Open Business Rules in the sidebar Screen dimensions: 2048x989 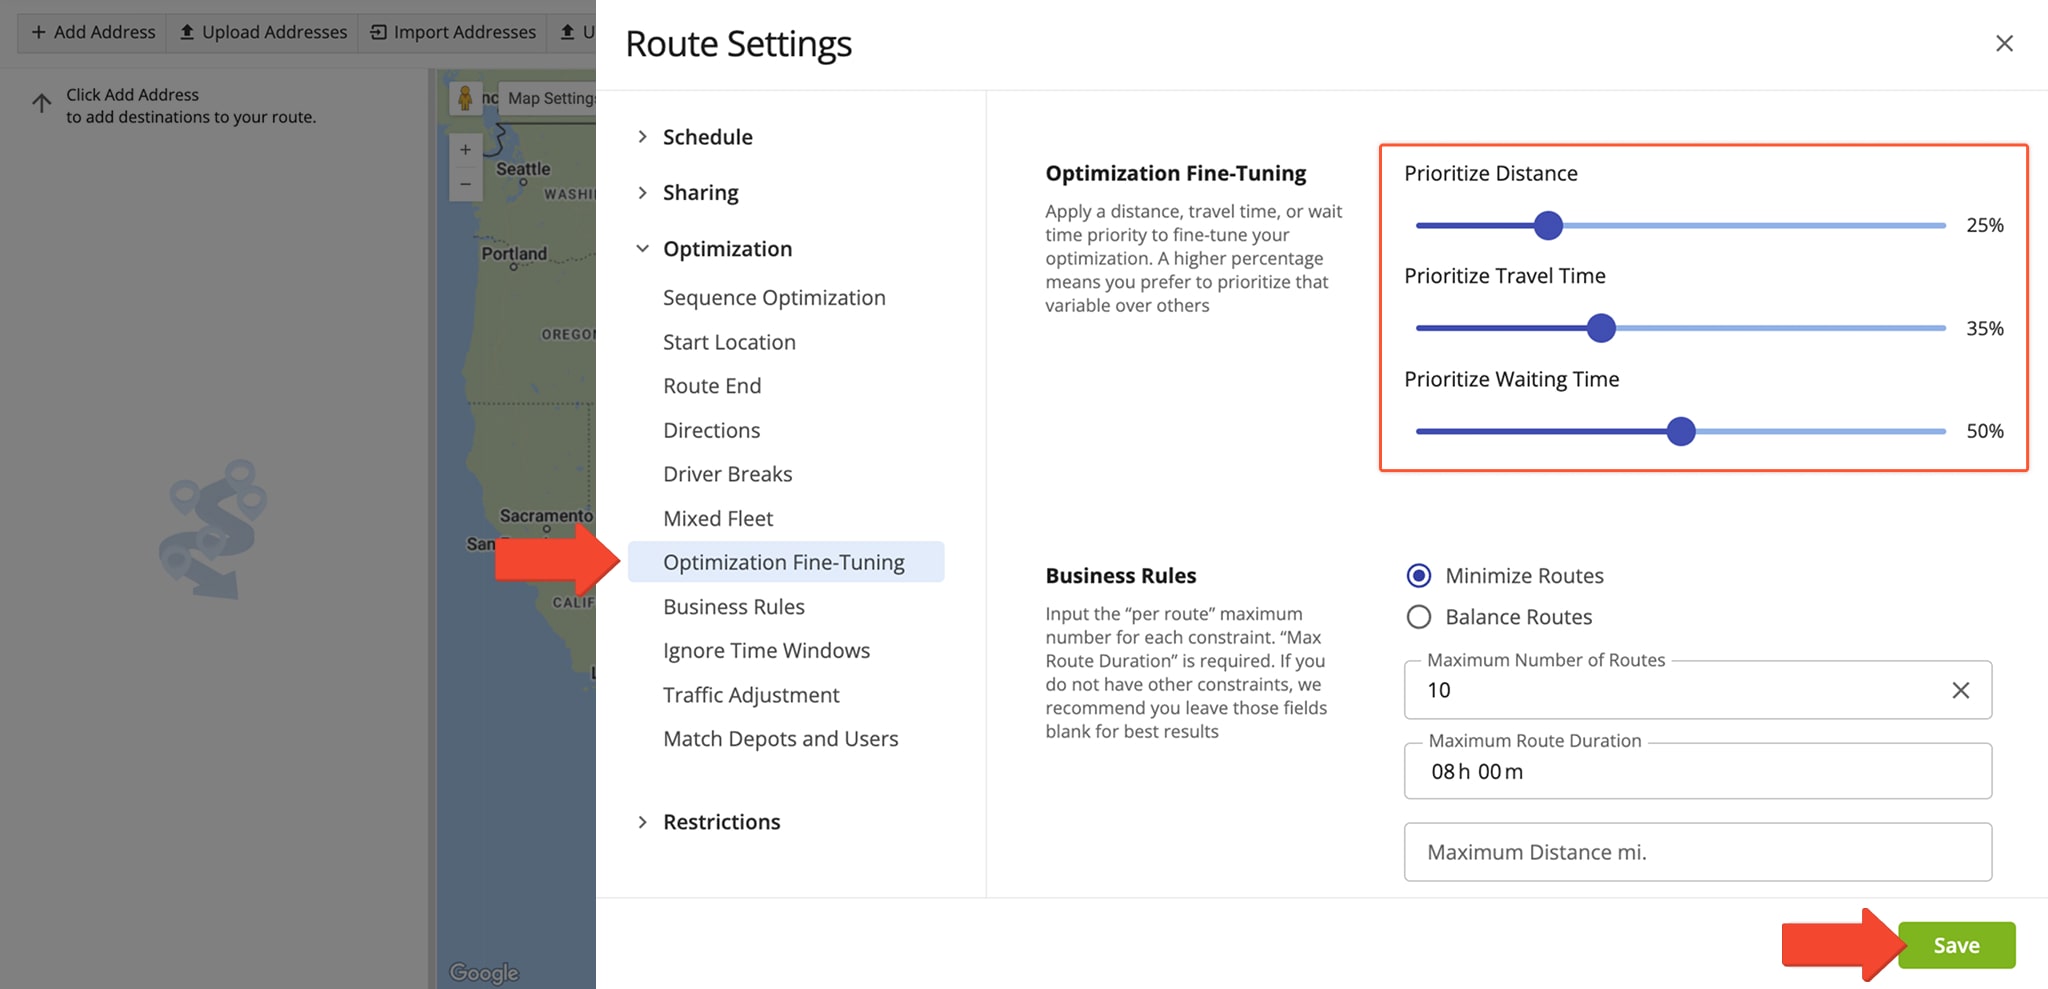tap(733, 607)
